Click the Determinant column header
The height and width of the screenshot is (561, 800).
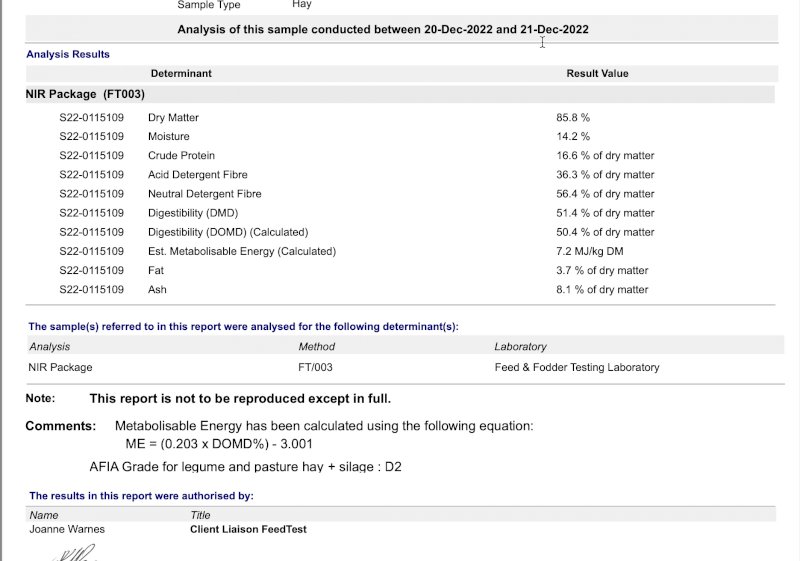pos(181,73)
